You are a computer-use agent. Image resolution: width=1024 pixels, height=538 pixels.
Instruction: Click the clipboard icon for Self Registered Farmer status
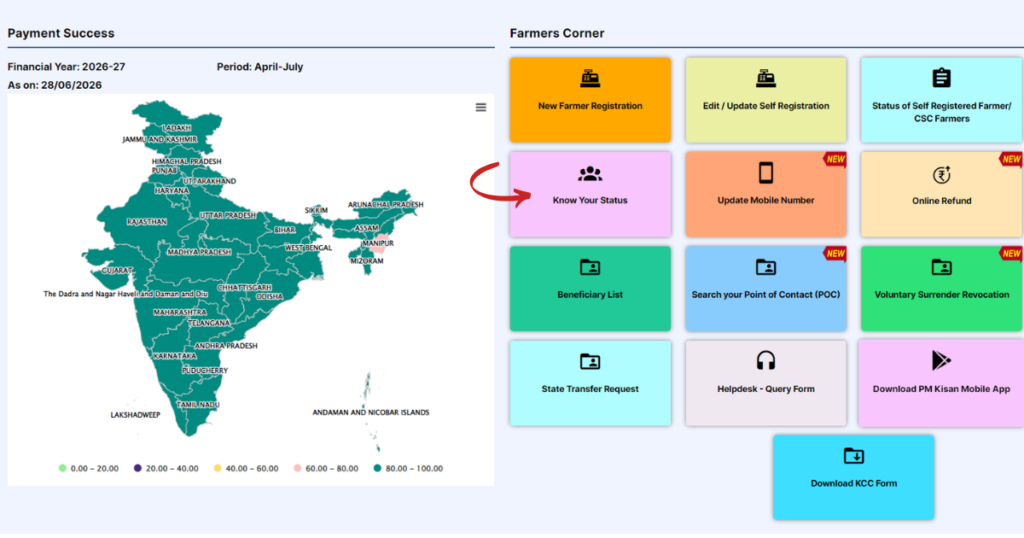point(941,78)
